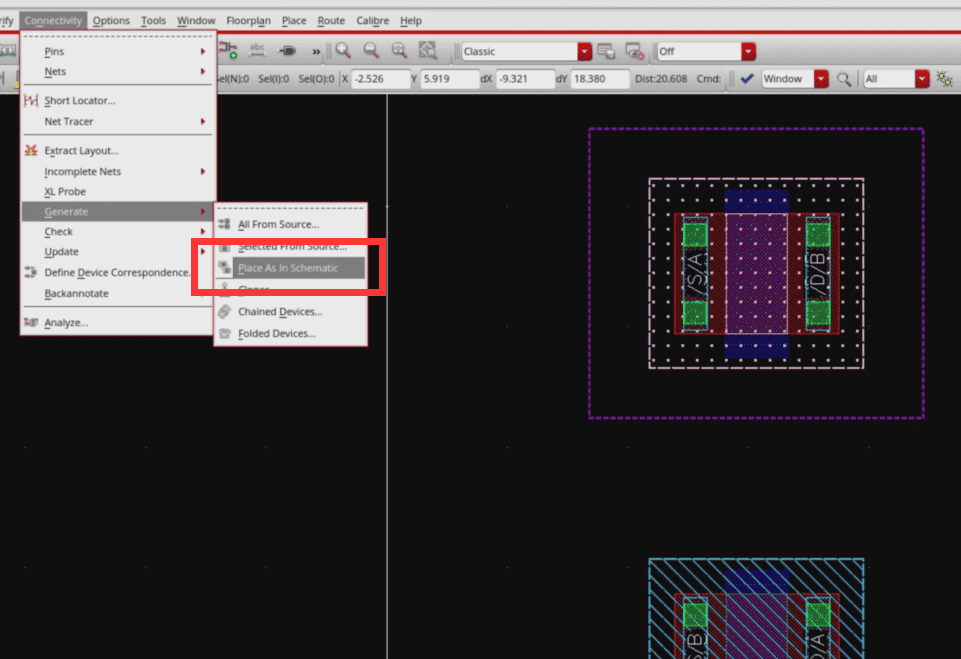Toggle the blue checkmark beside Cmd
Screen dimensions: 961x659
[746, 79]
